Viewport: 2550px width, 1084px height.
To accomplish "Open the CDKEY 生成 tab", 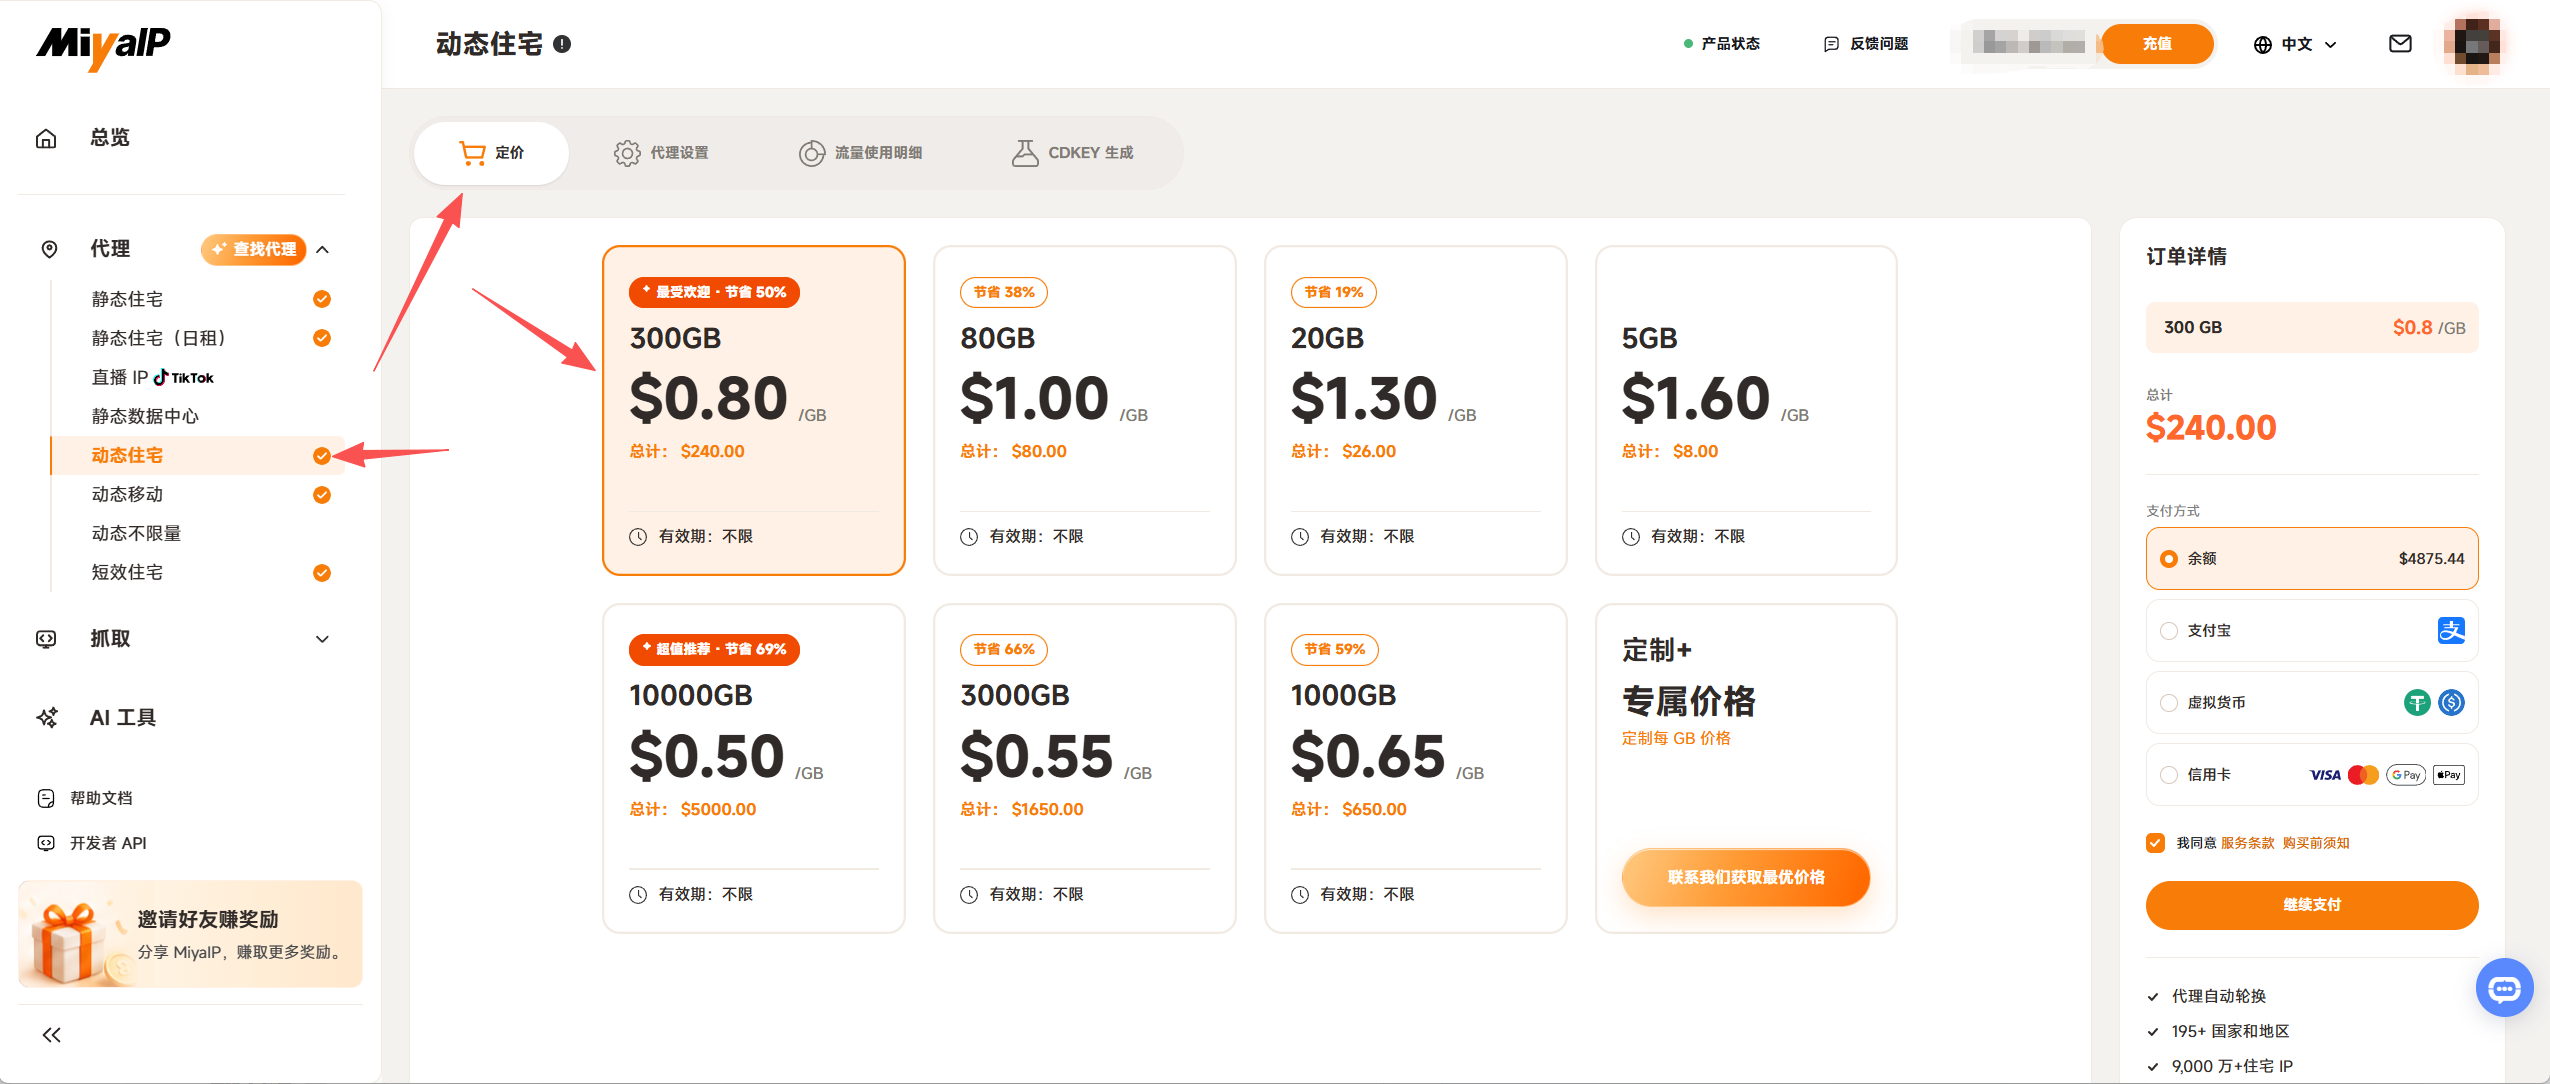I will pos(1072,153).
